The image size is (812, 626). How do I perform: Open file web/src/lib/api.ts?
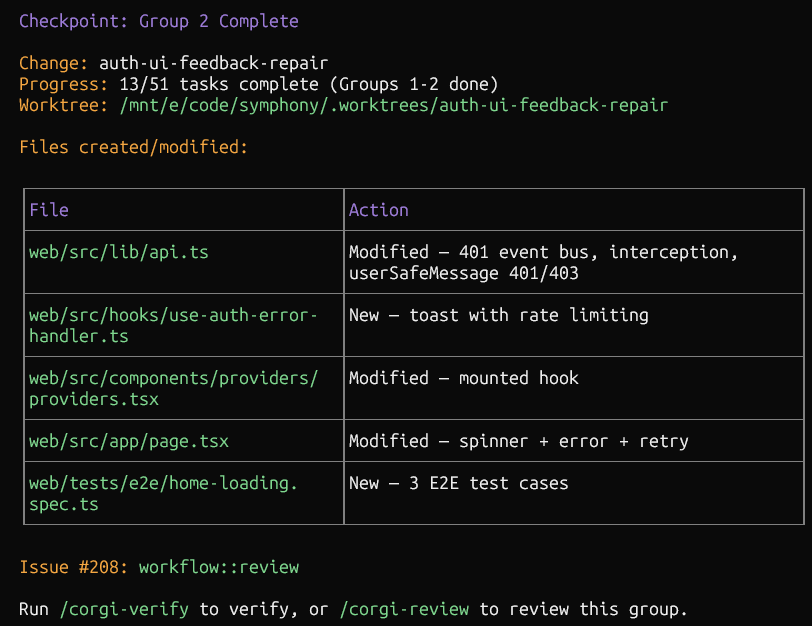point(119,252)
